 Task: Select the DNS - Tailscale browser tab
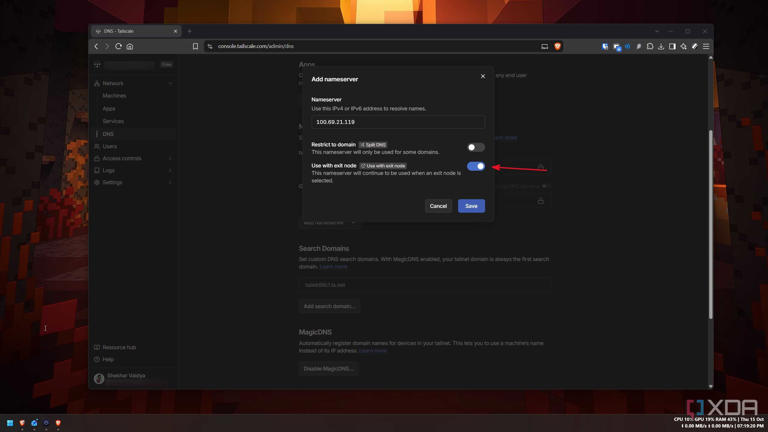coord(136,31)
